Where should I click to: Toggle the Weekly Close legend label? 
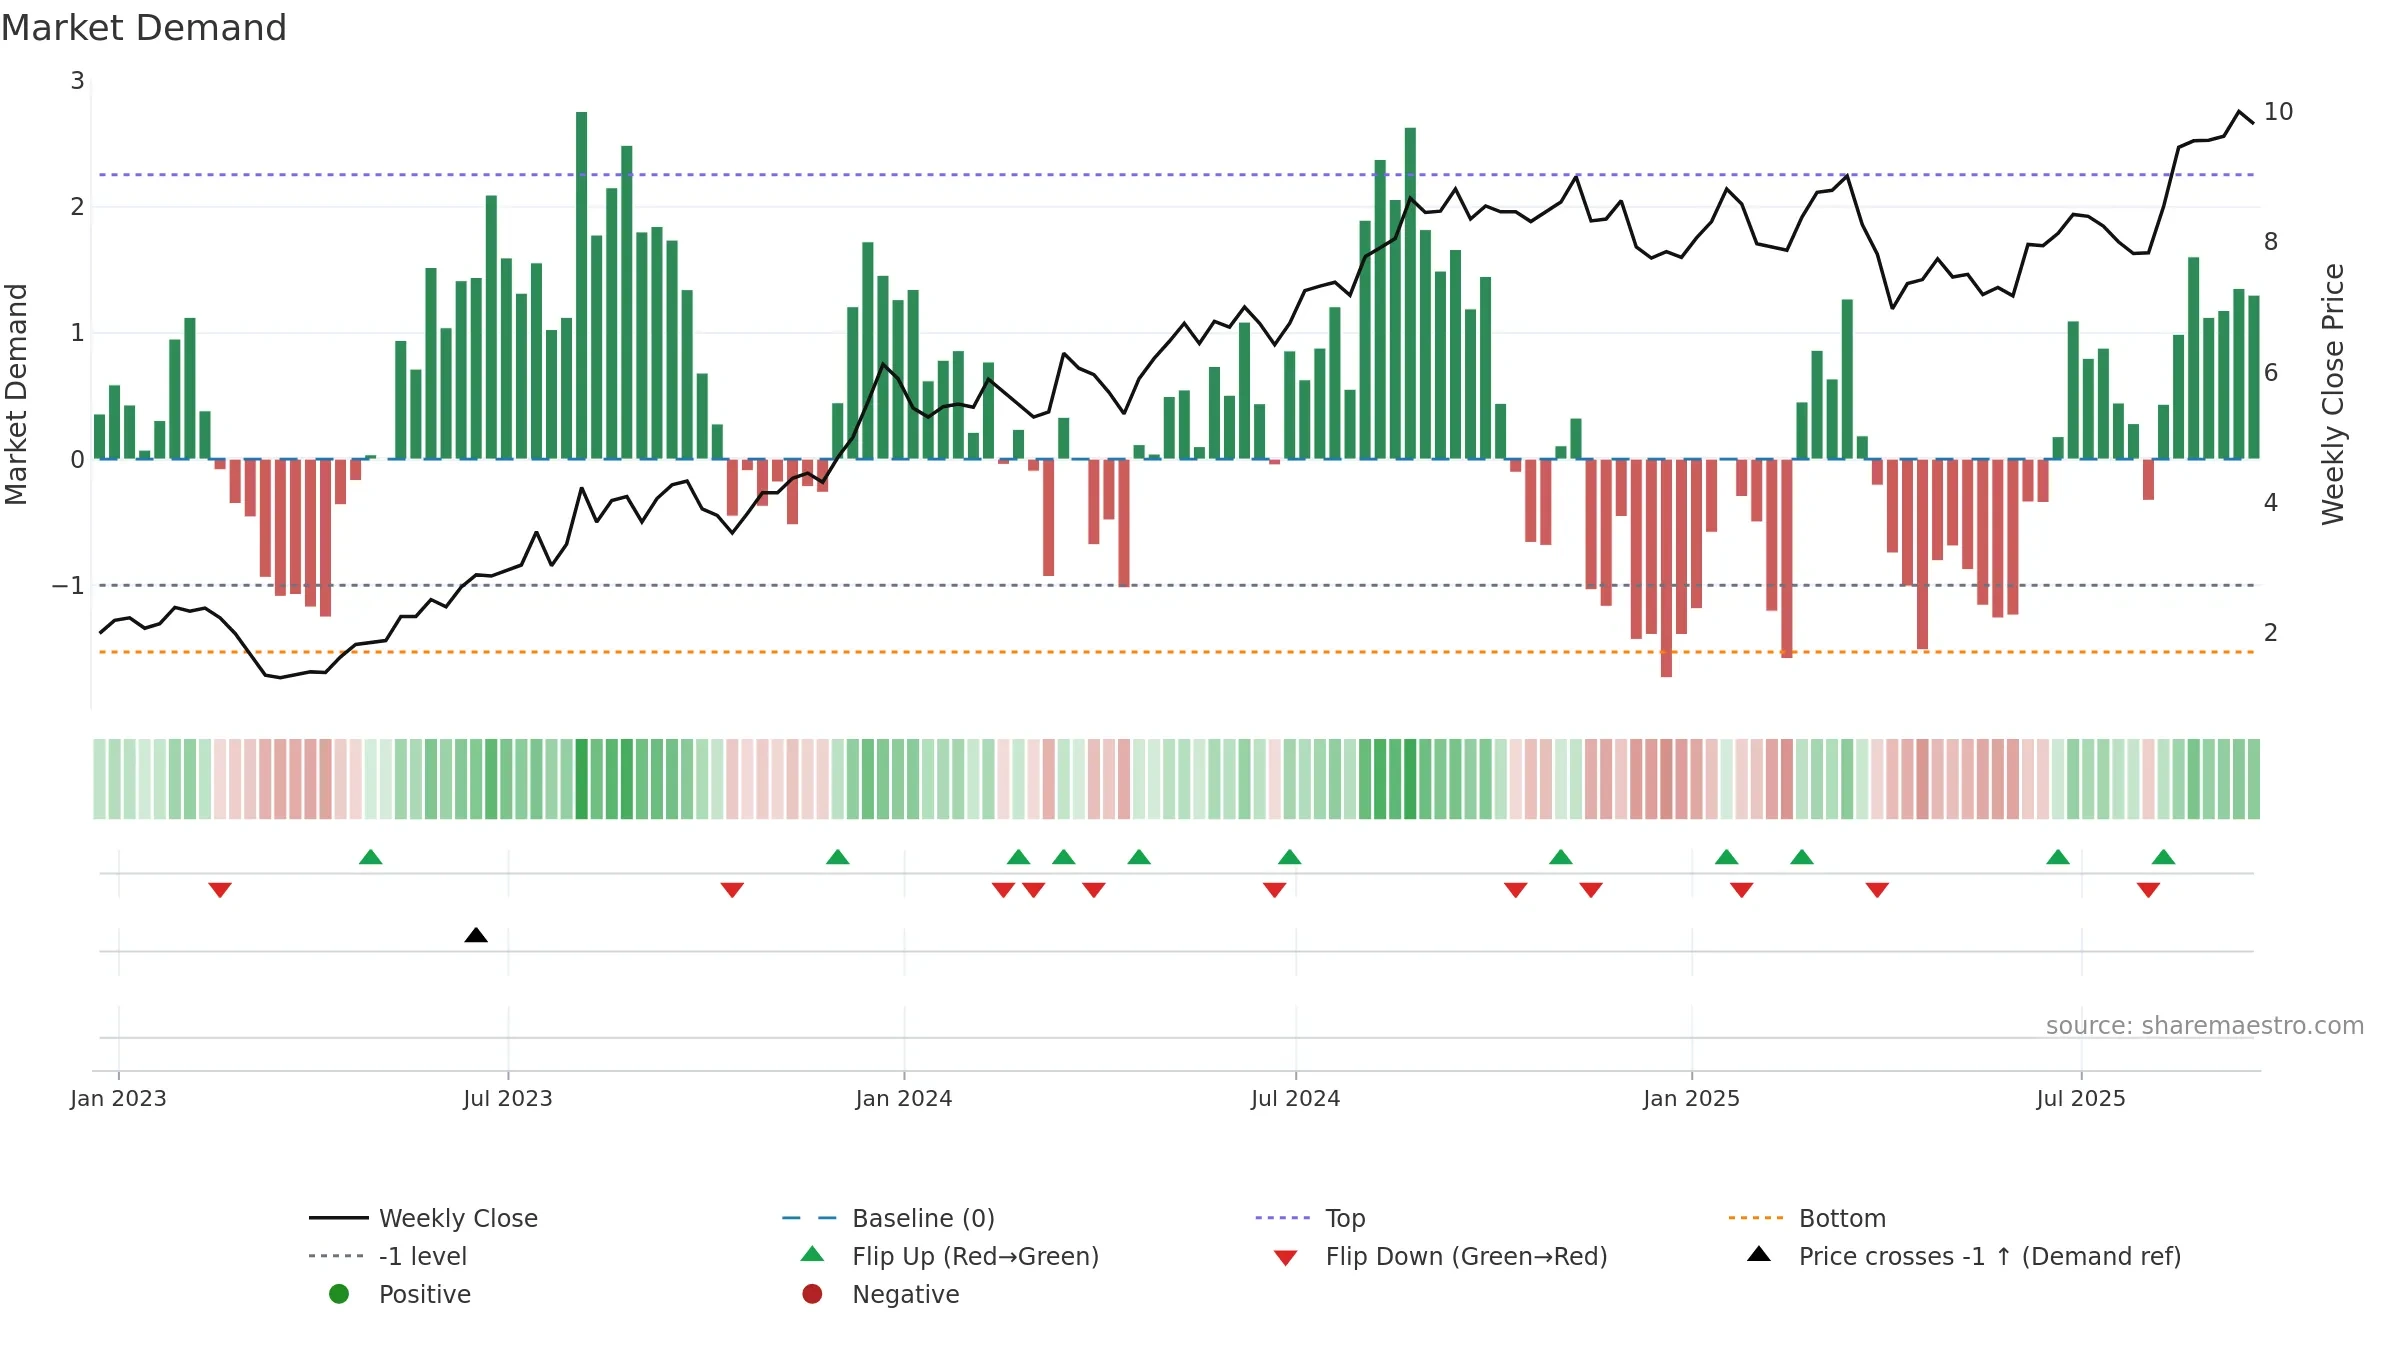click(458, 1218)
